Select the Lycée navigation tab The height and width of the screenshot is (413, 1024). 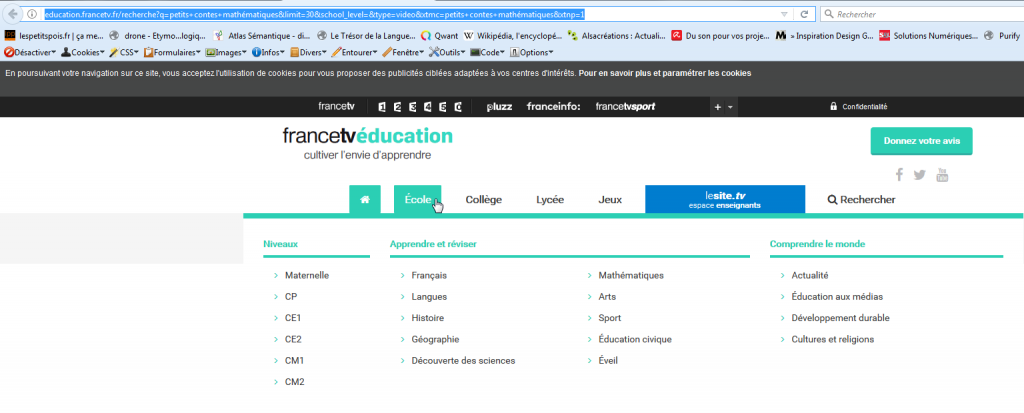point(550,200)
